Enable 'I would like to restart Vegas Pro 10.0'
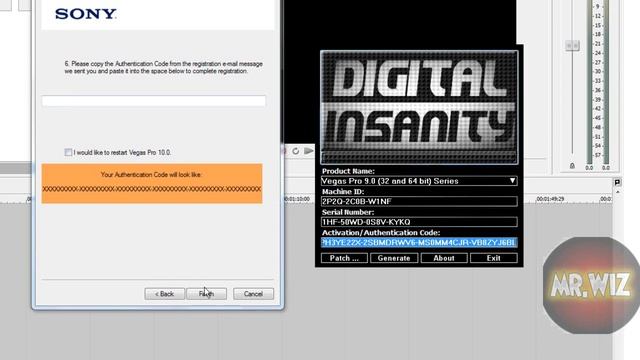The image size is (640, 360). pos(68,152)
